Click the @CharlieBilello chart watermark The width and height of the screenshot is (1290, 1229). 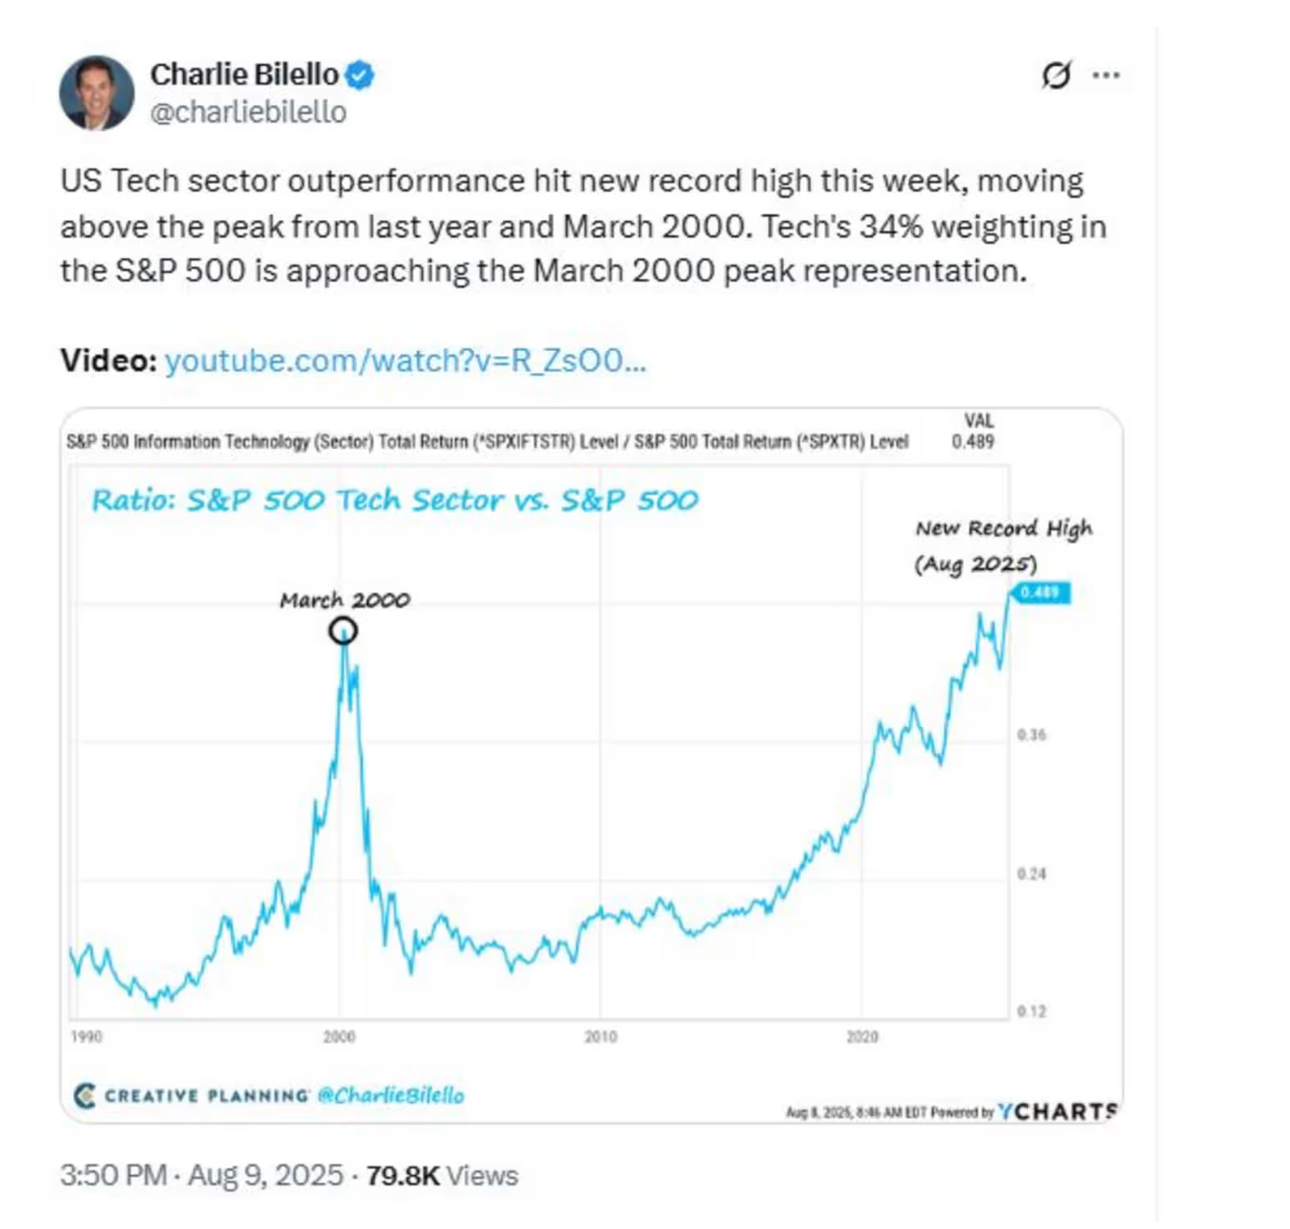390,1096
